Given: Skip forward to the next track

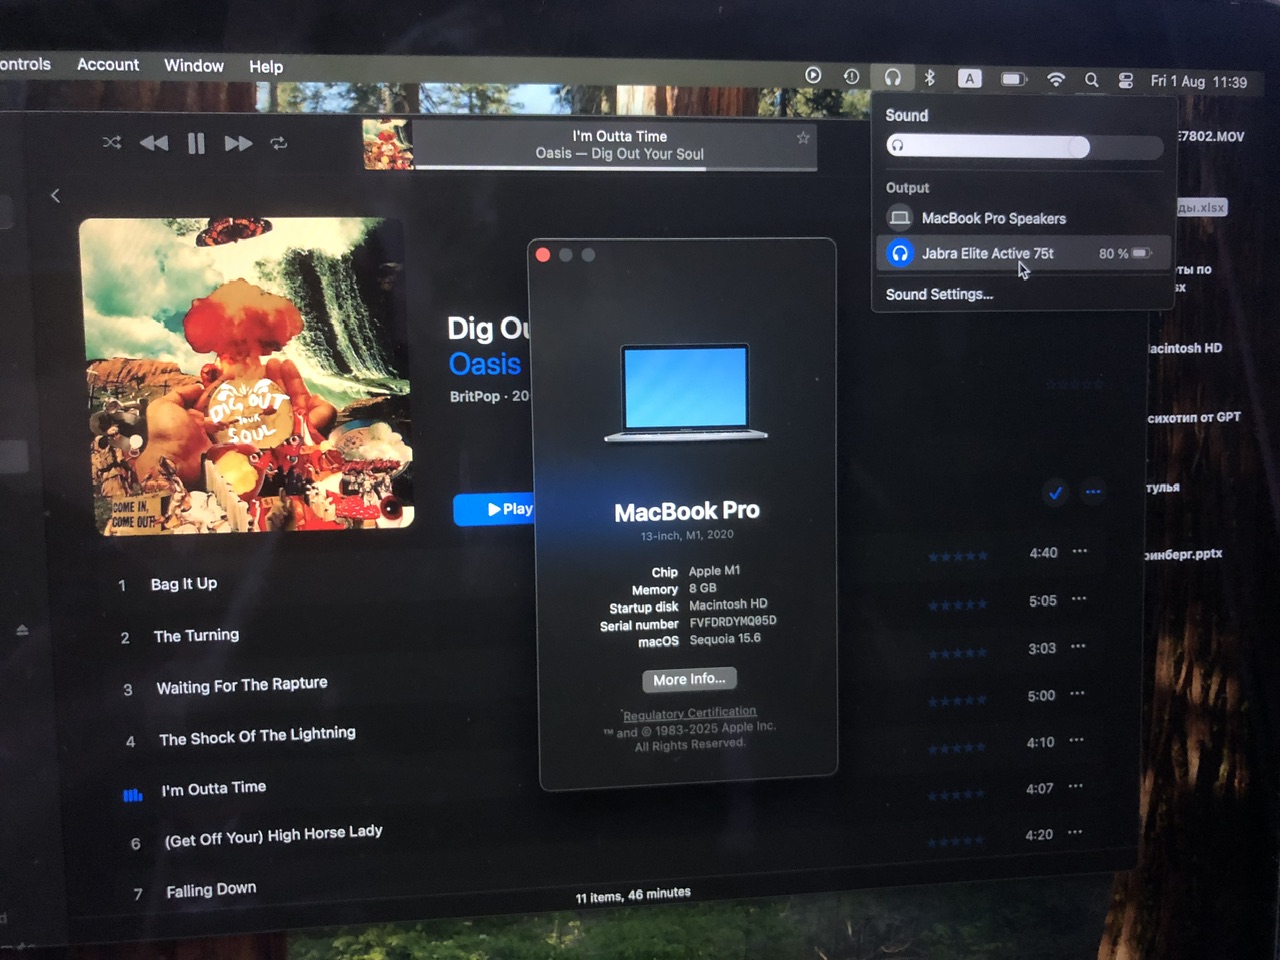Looking at the screenshot, I should (x=238, y=144).
